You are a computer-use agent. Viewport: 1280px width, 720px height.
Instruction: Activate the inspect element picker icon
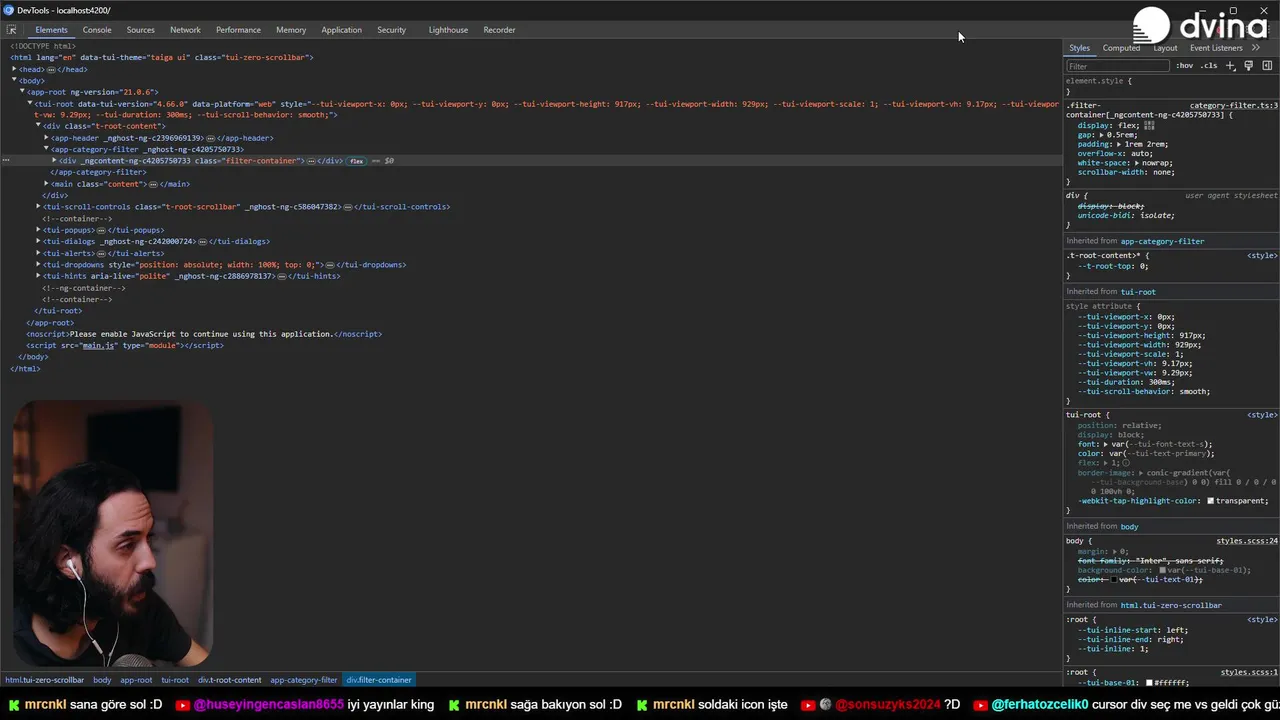(x=11, y=30)
